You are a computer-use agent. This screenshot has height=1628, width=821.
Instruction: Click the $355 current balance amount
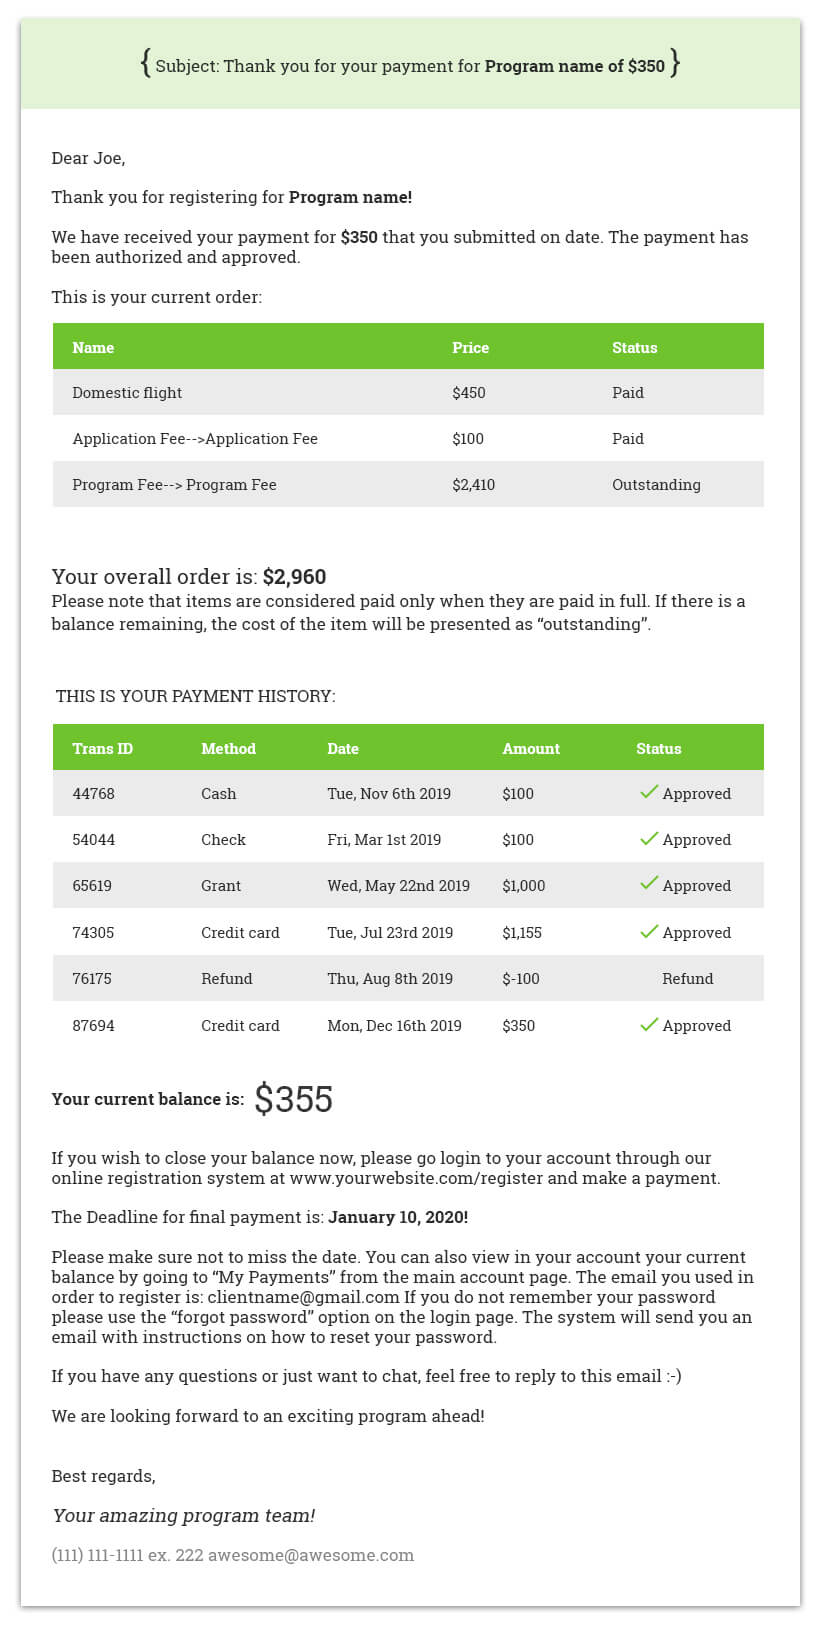coord(293,1099)
